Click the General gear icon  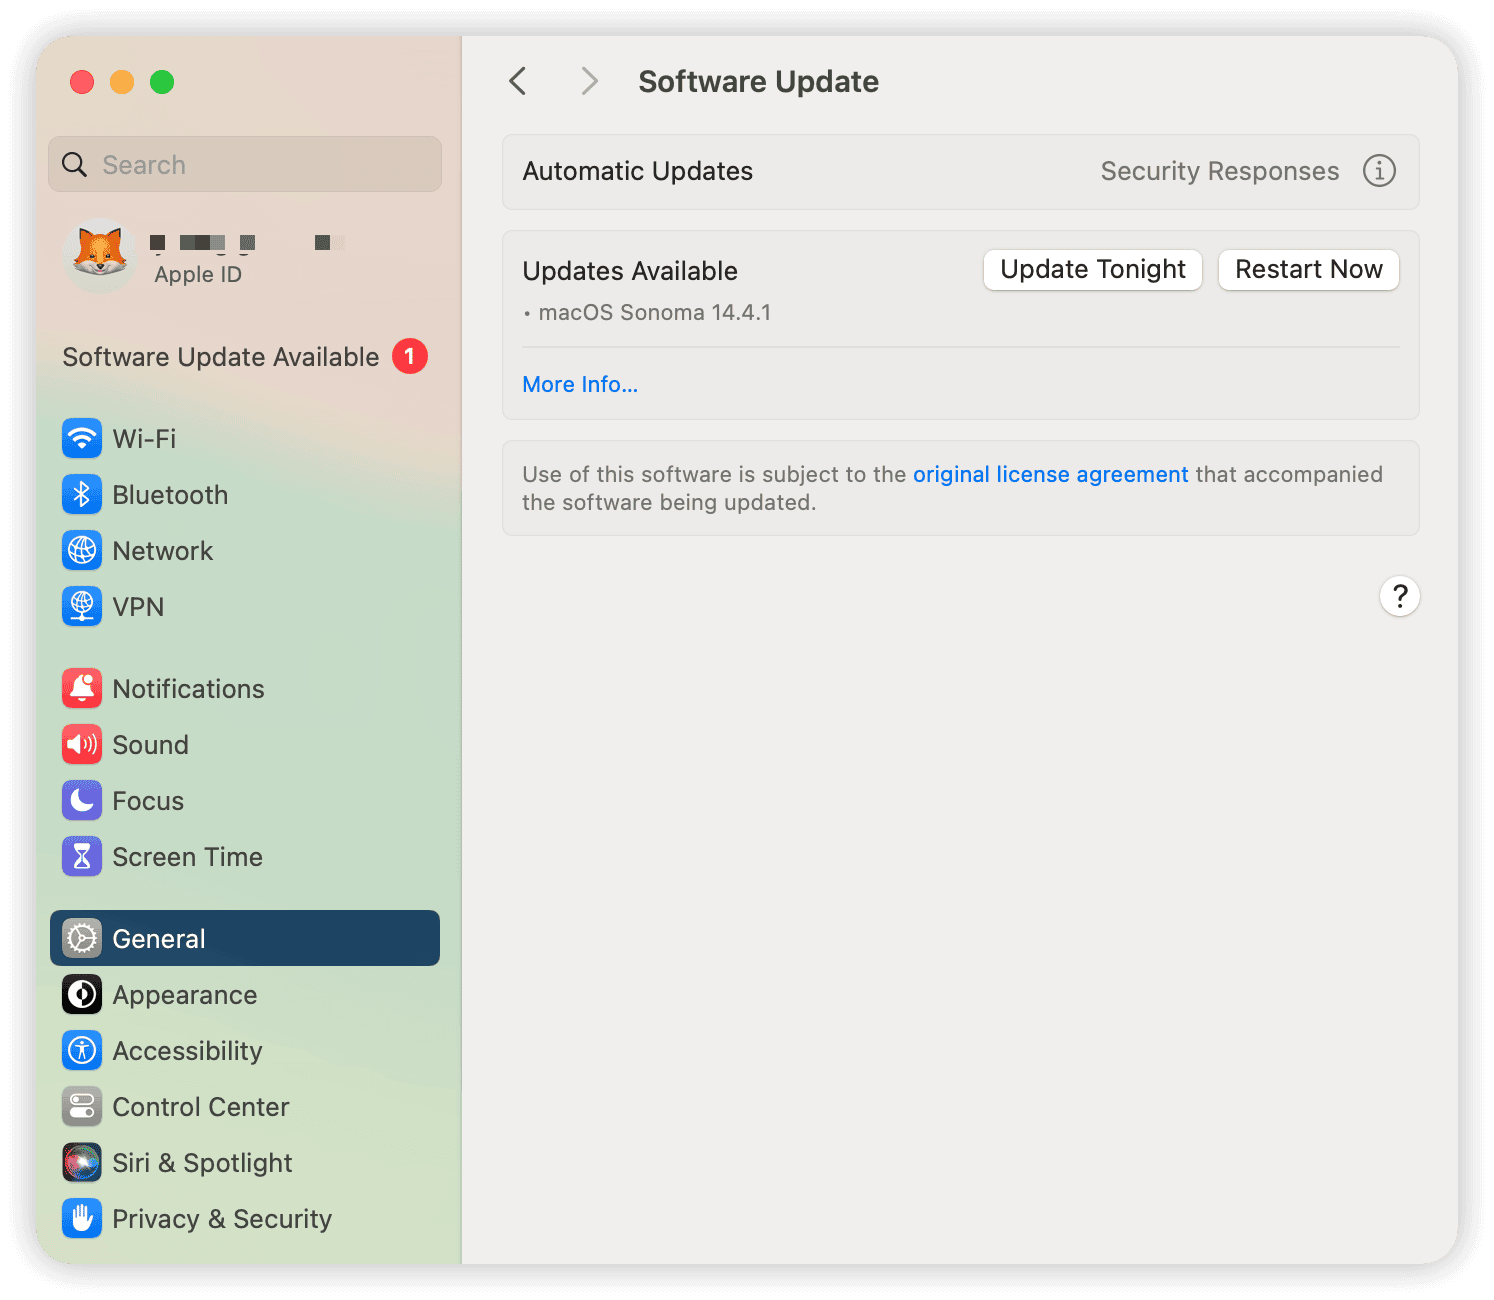(x=82, y=938)
